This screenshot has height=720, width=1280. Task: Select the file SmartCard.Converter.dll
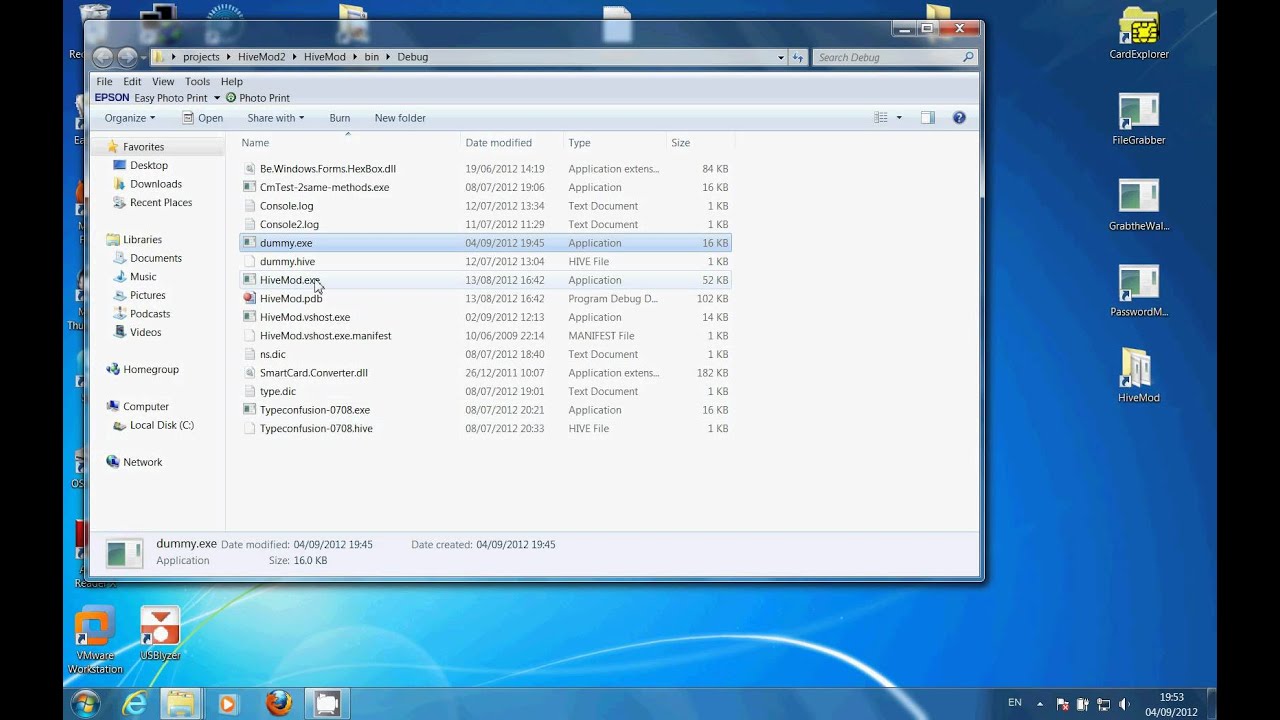[x=485, y=373]
